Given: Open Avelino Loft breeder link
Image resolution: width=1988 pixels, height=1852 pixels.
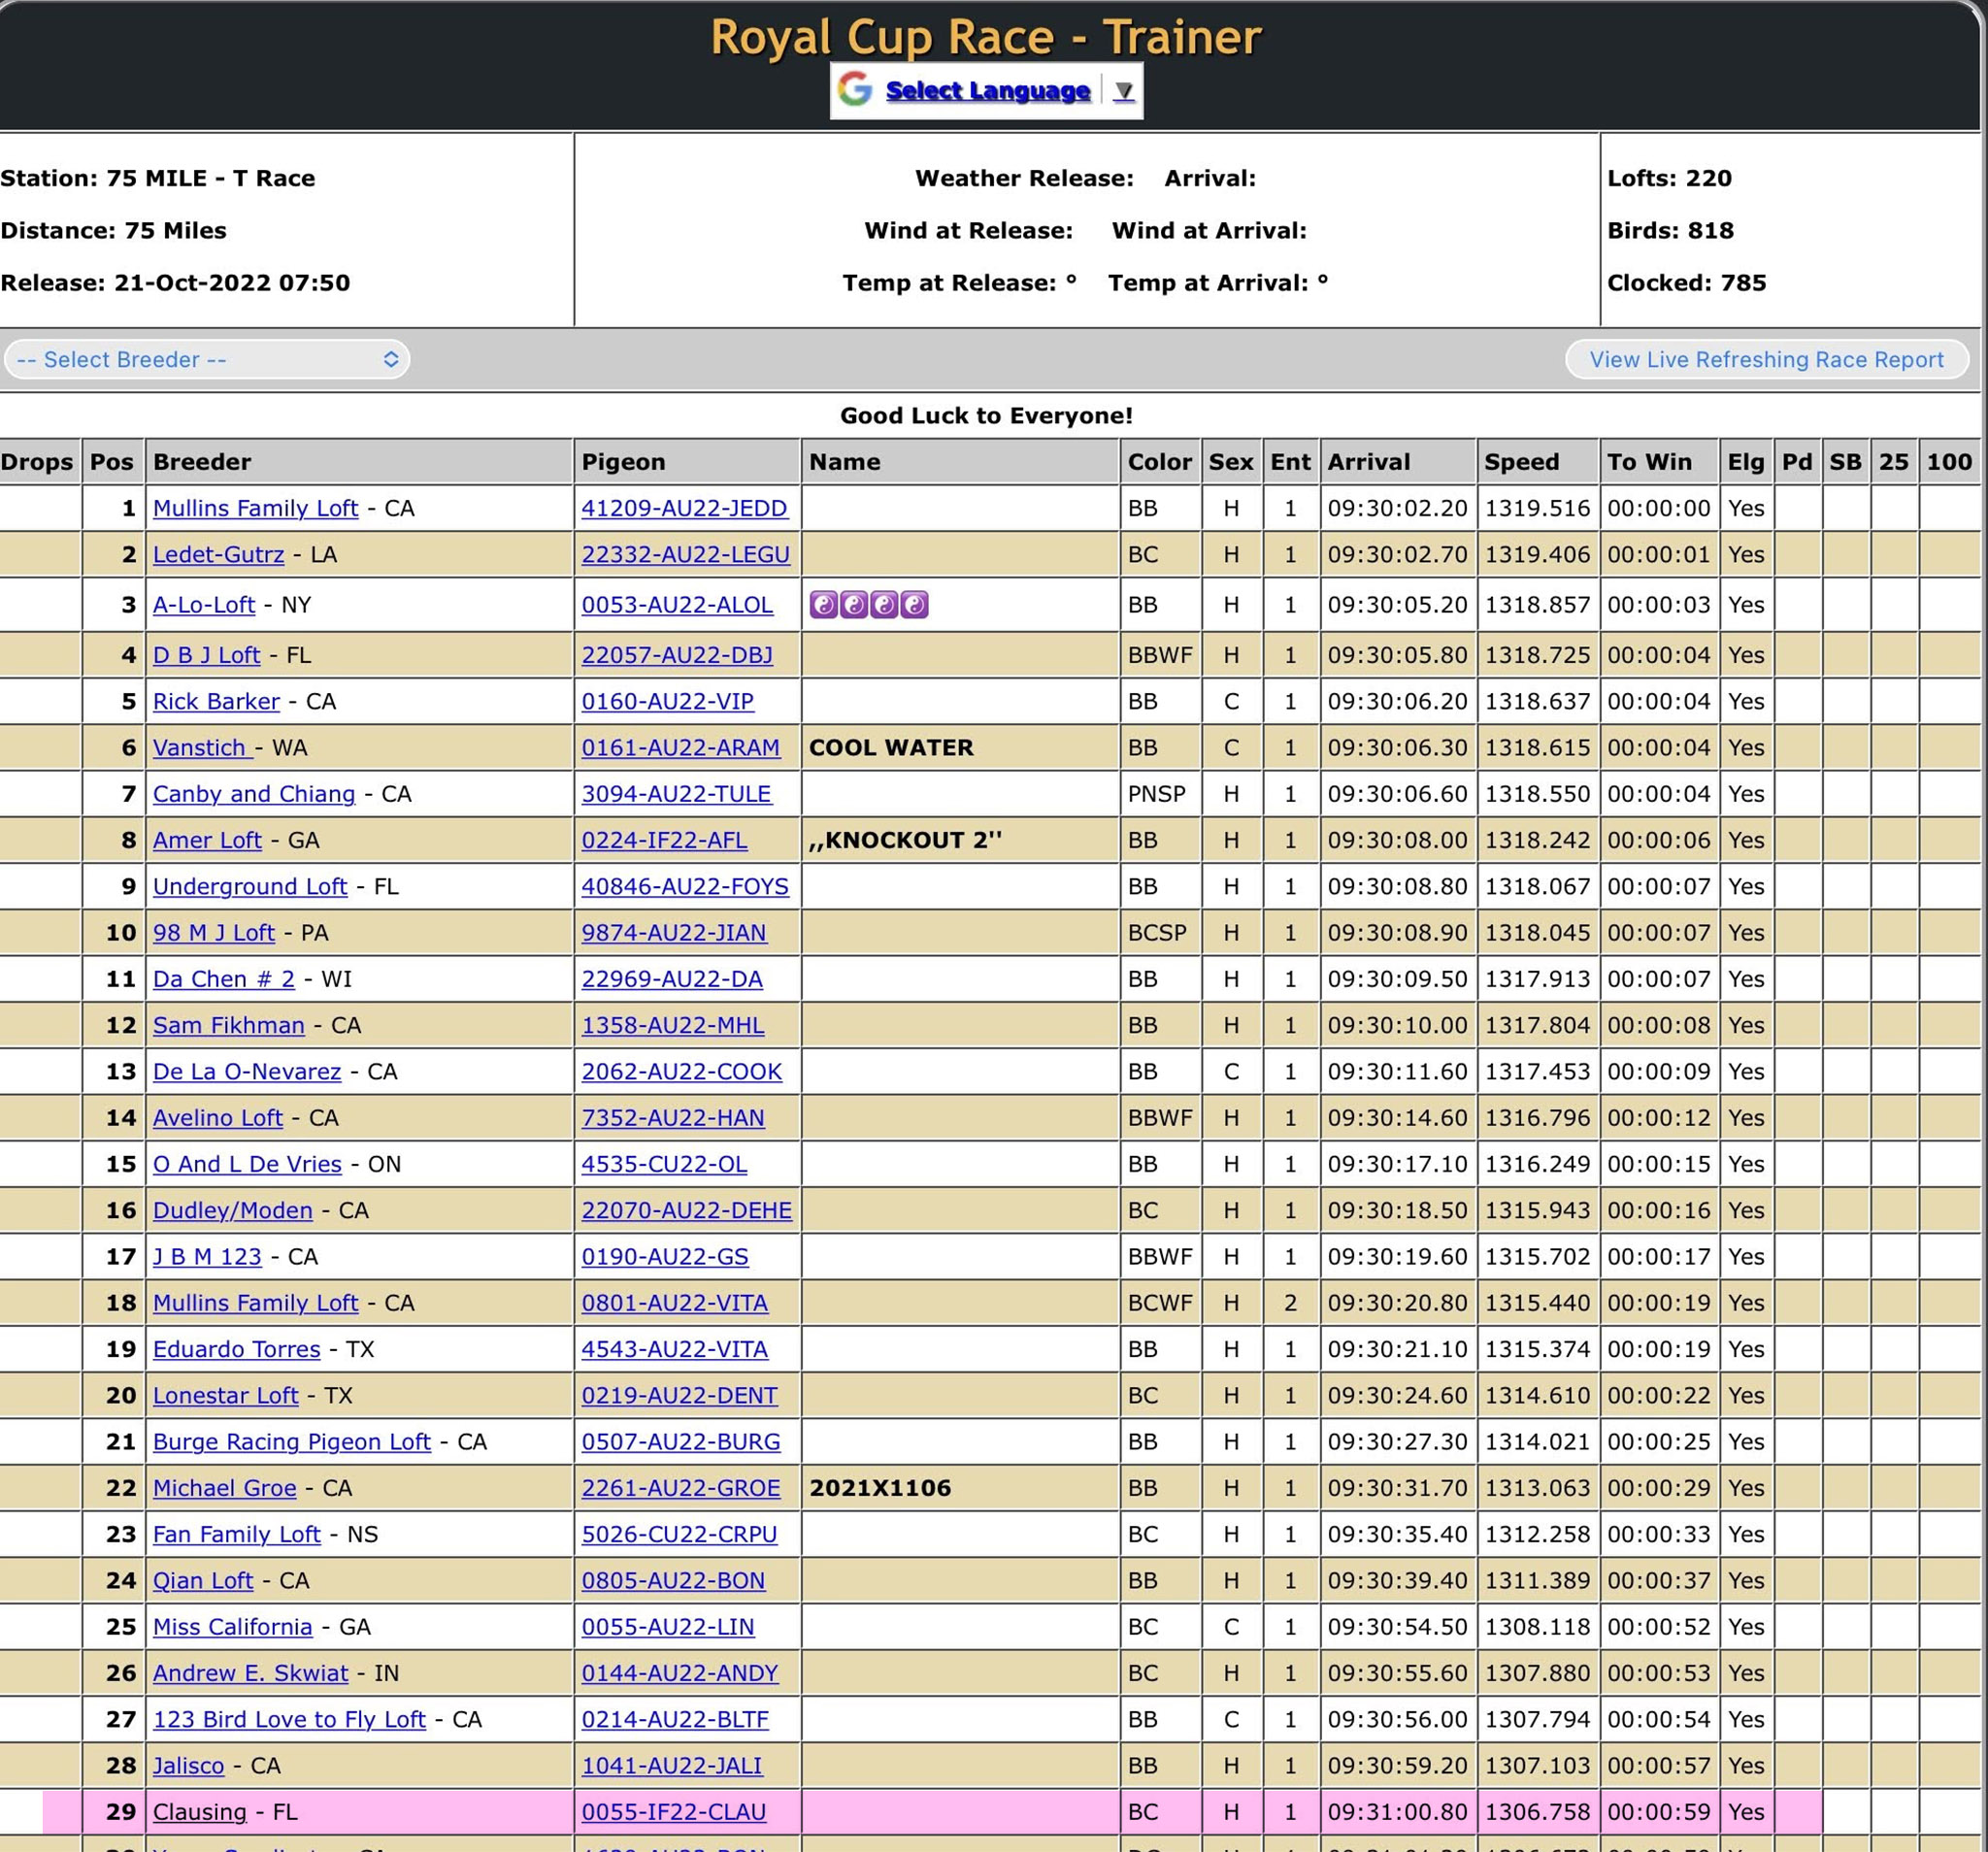Looking at the screenshot, I should point(218,1118).
